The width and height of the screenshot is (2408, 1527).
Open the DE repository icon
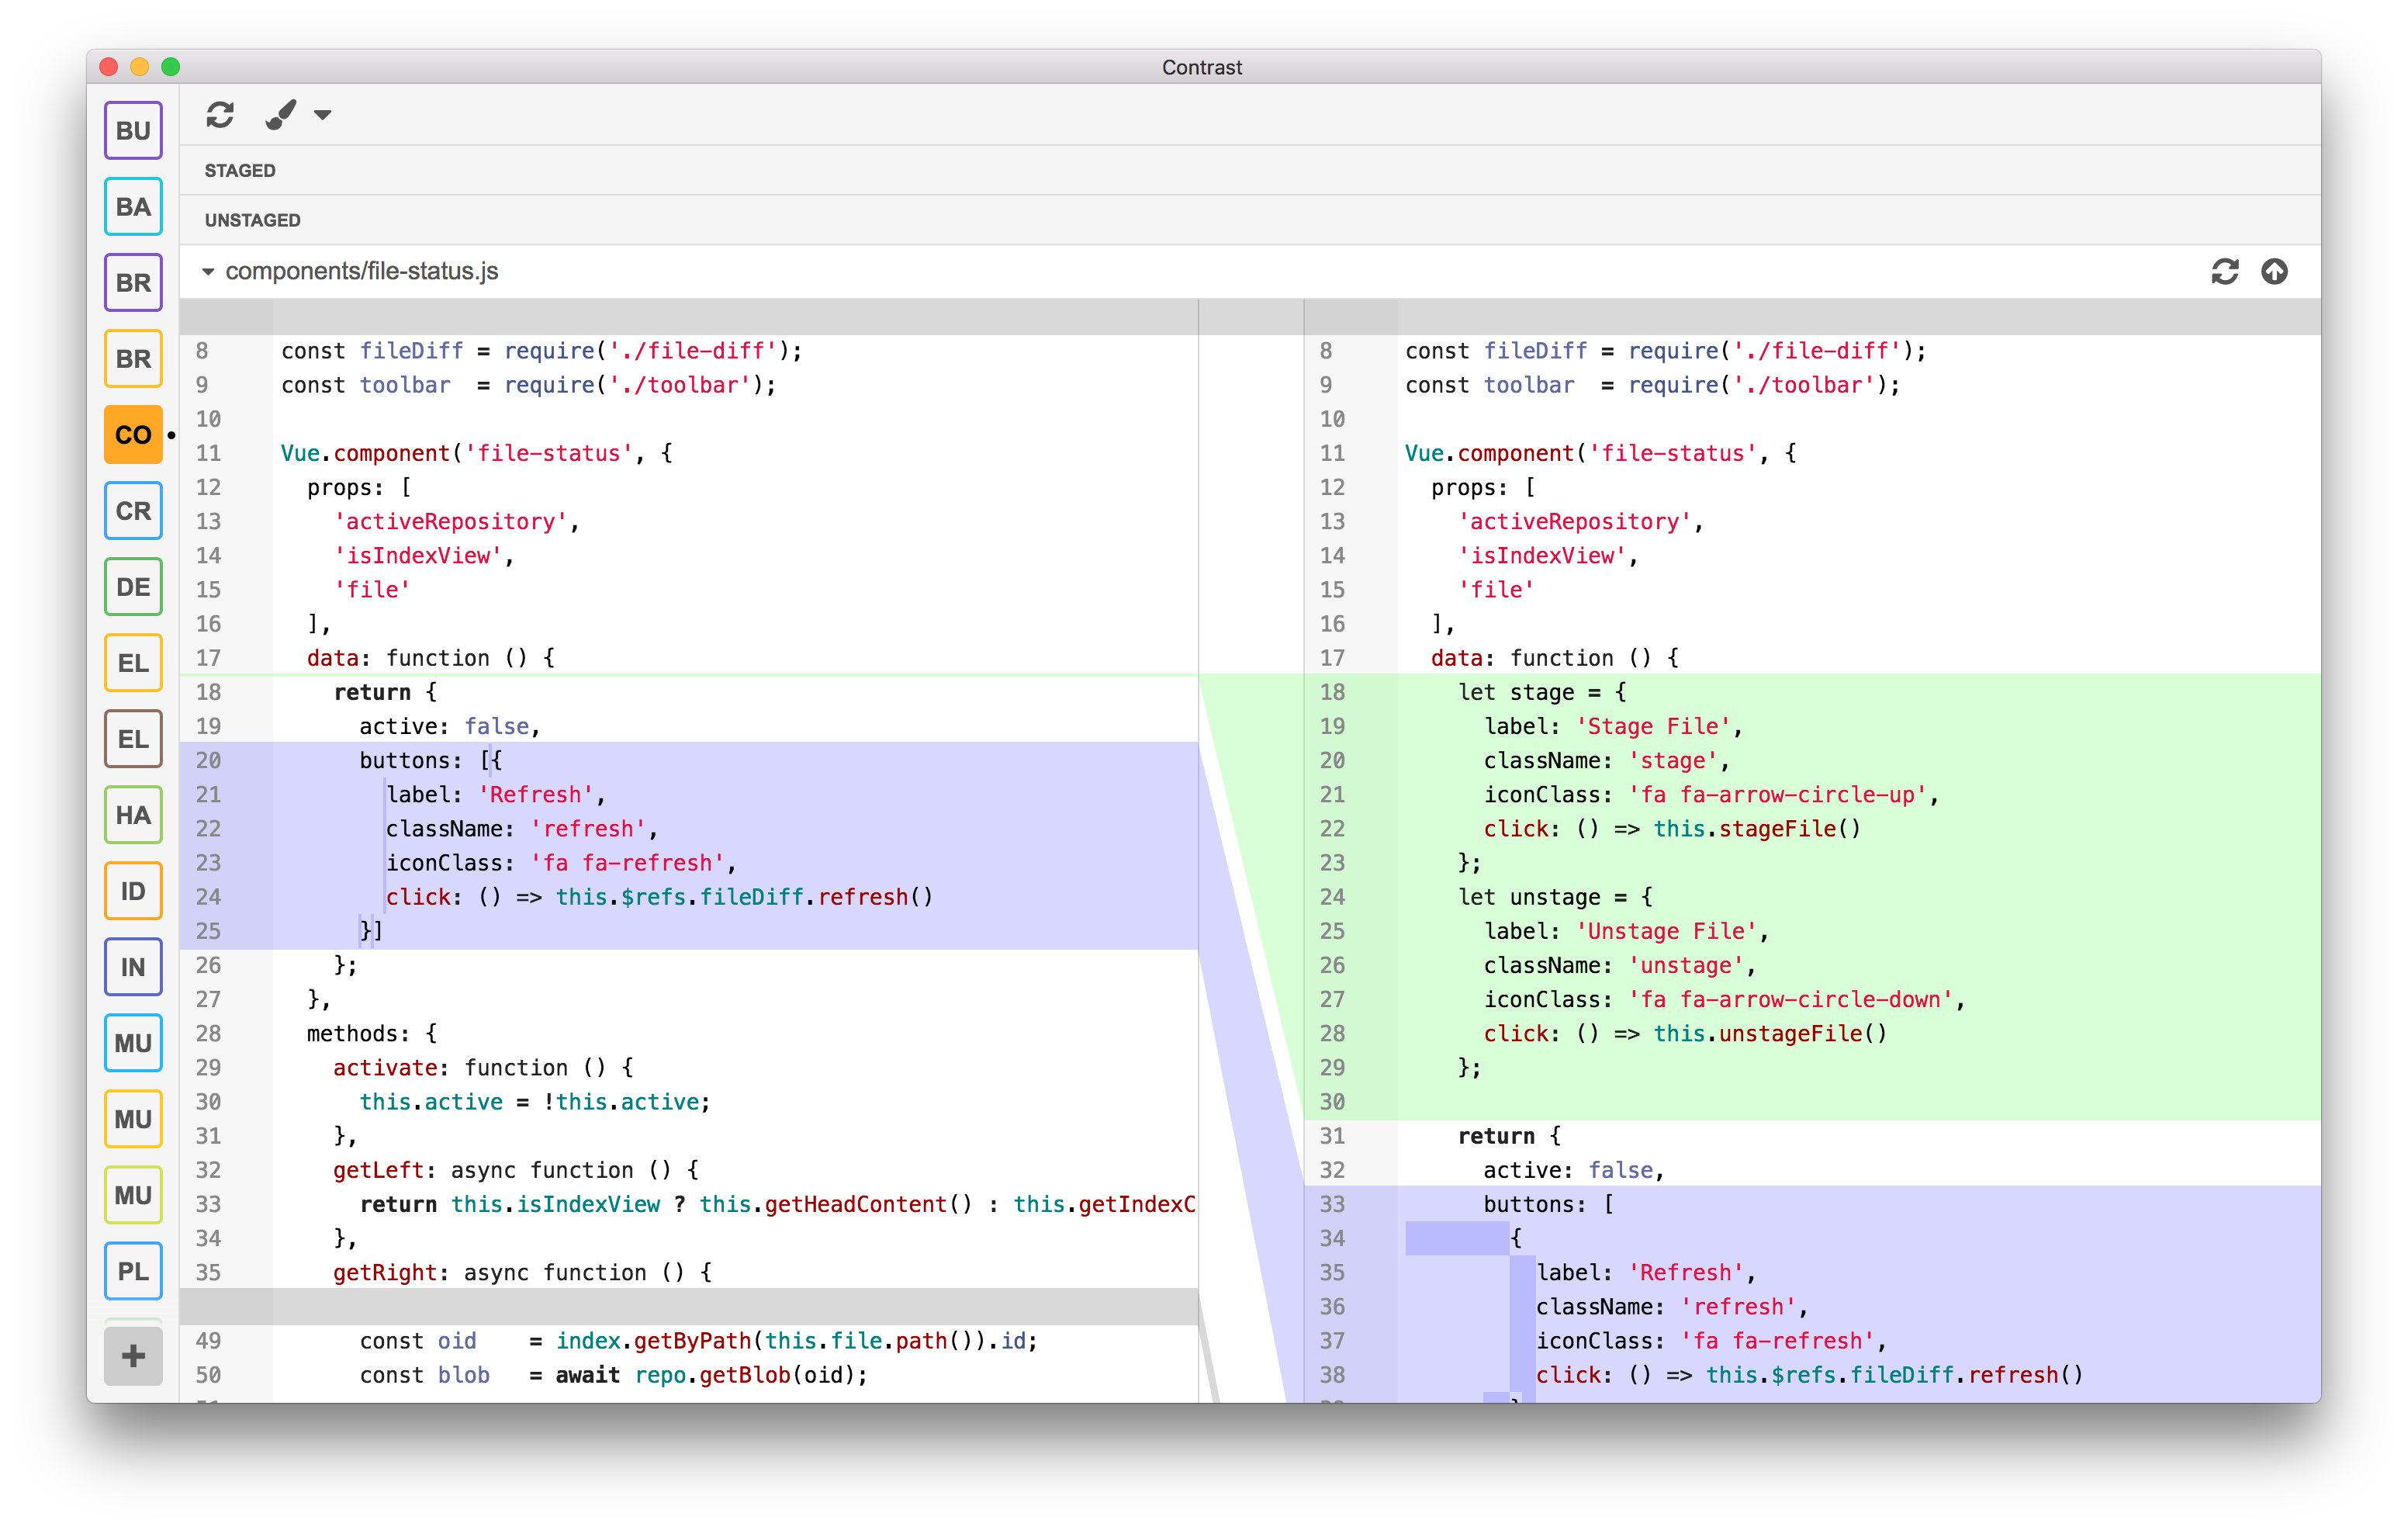133,586
